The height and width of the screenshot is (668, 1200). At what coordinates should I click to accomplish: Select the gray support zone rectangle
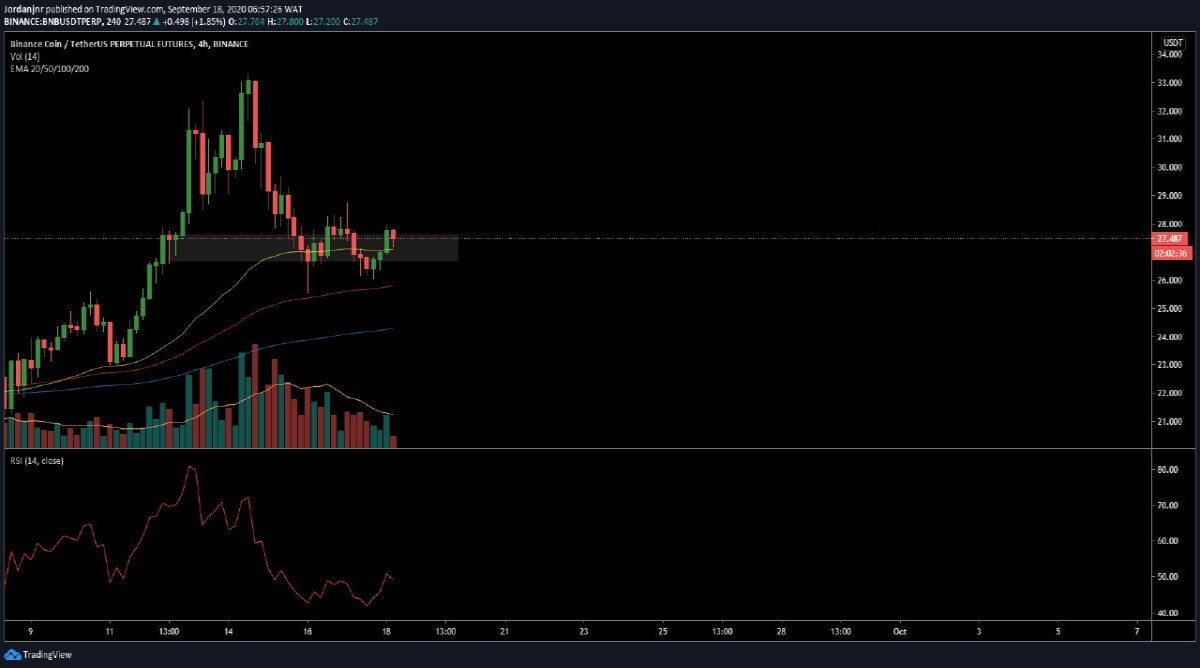pyautogui.click(x=313, y=248)
